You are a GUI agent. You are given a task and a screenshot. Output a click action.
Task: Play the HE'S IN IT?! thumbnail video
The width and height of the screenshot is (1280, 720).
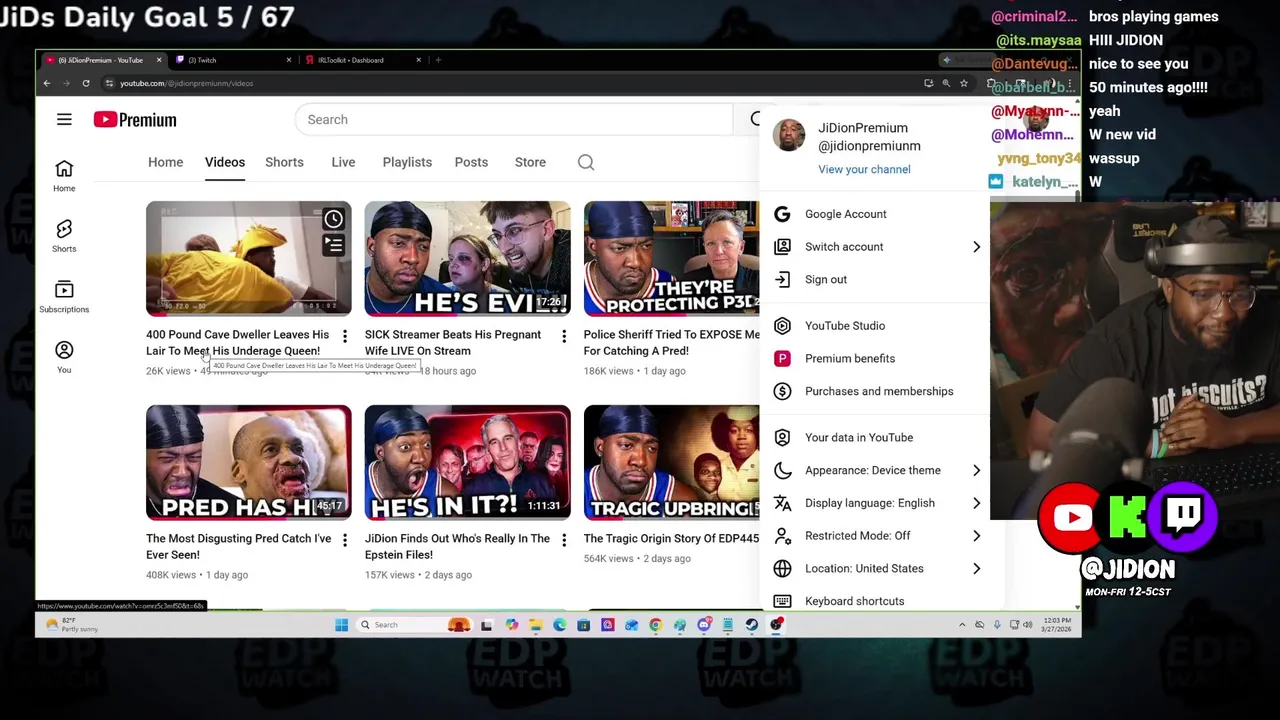467,463
